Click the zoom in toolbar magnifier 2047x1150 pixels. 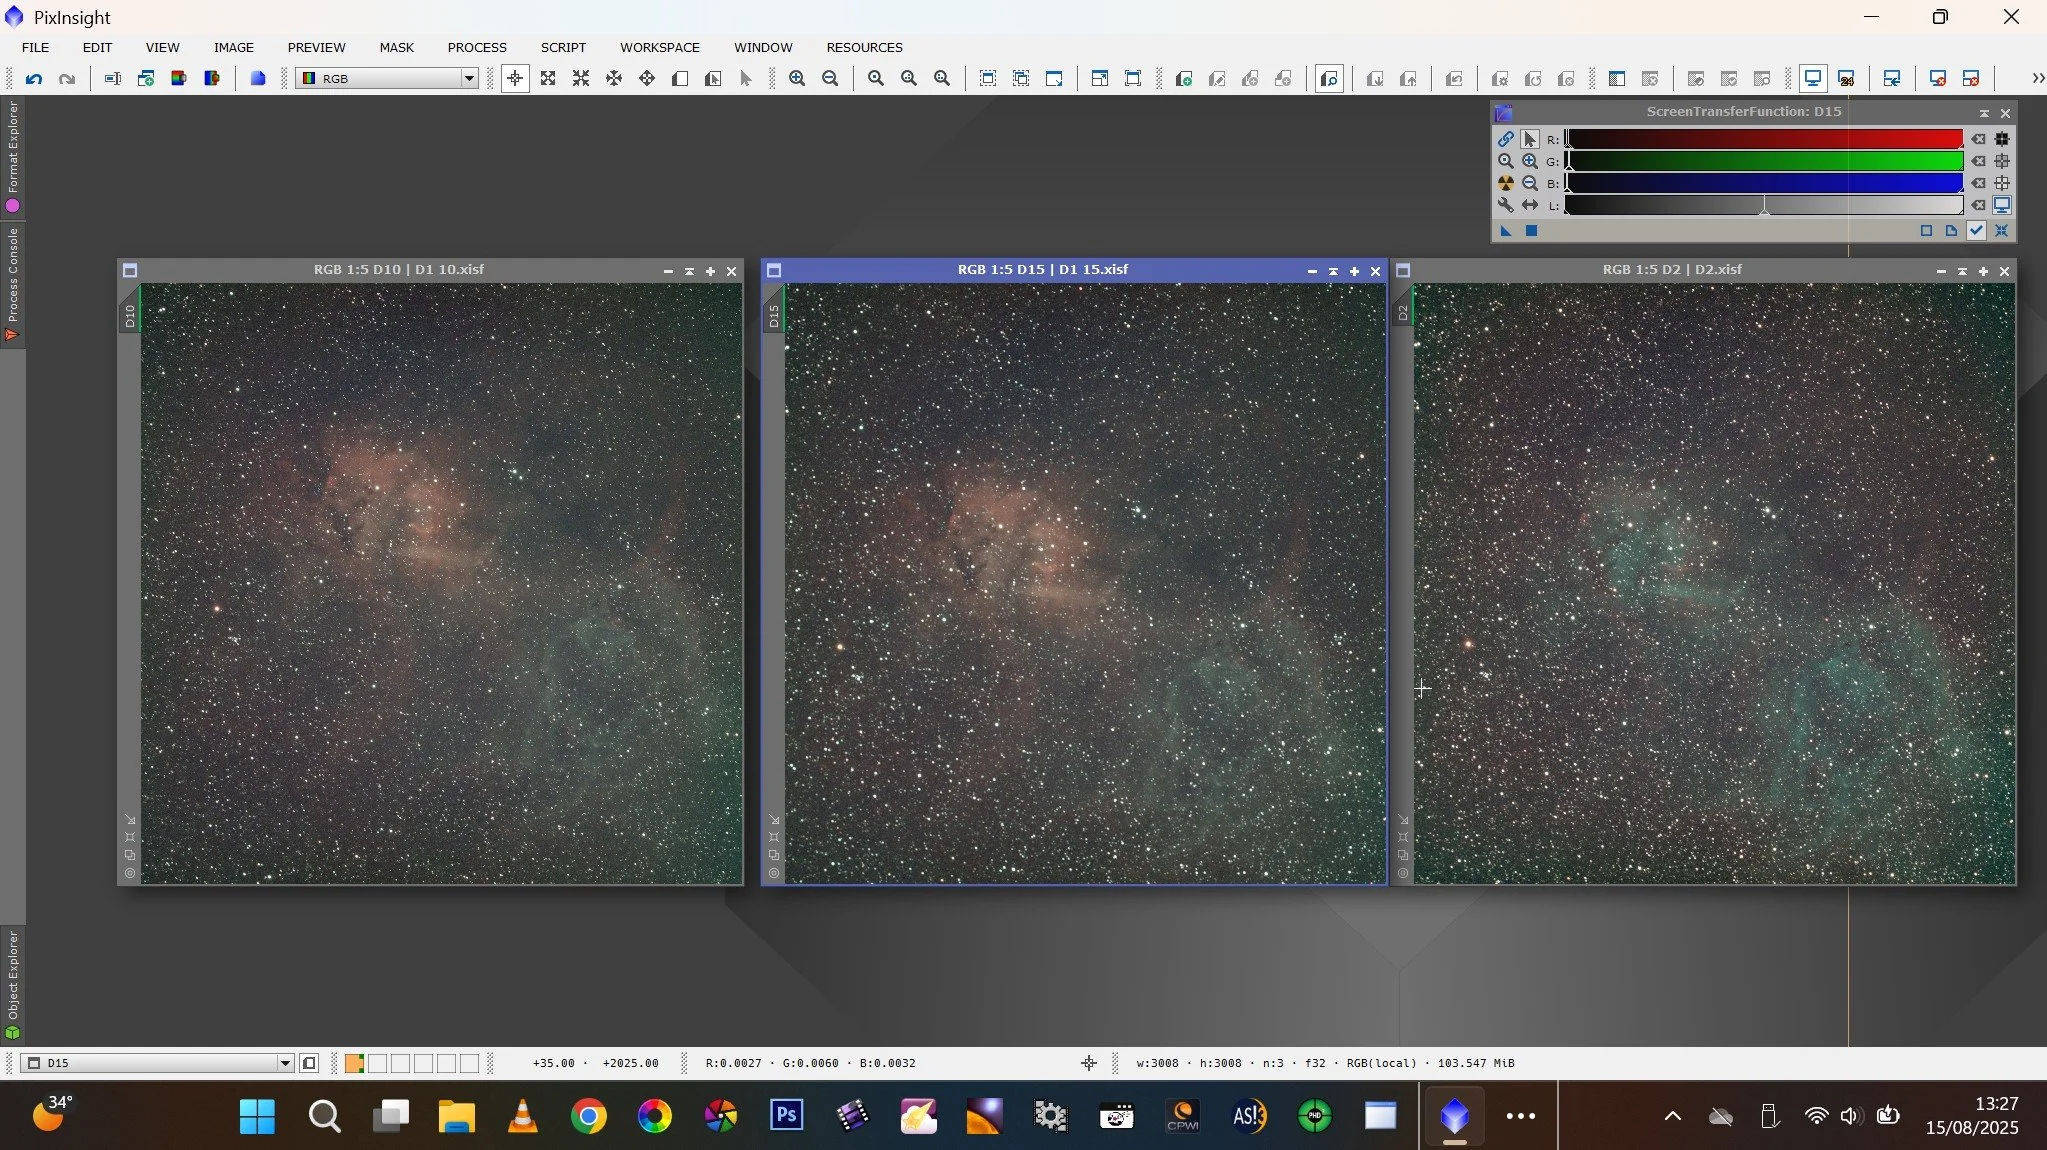797,78
